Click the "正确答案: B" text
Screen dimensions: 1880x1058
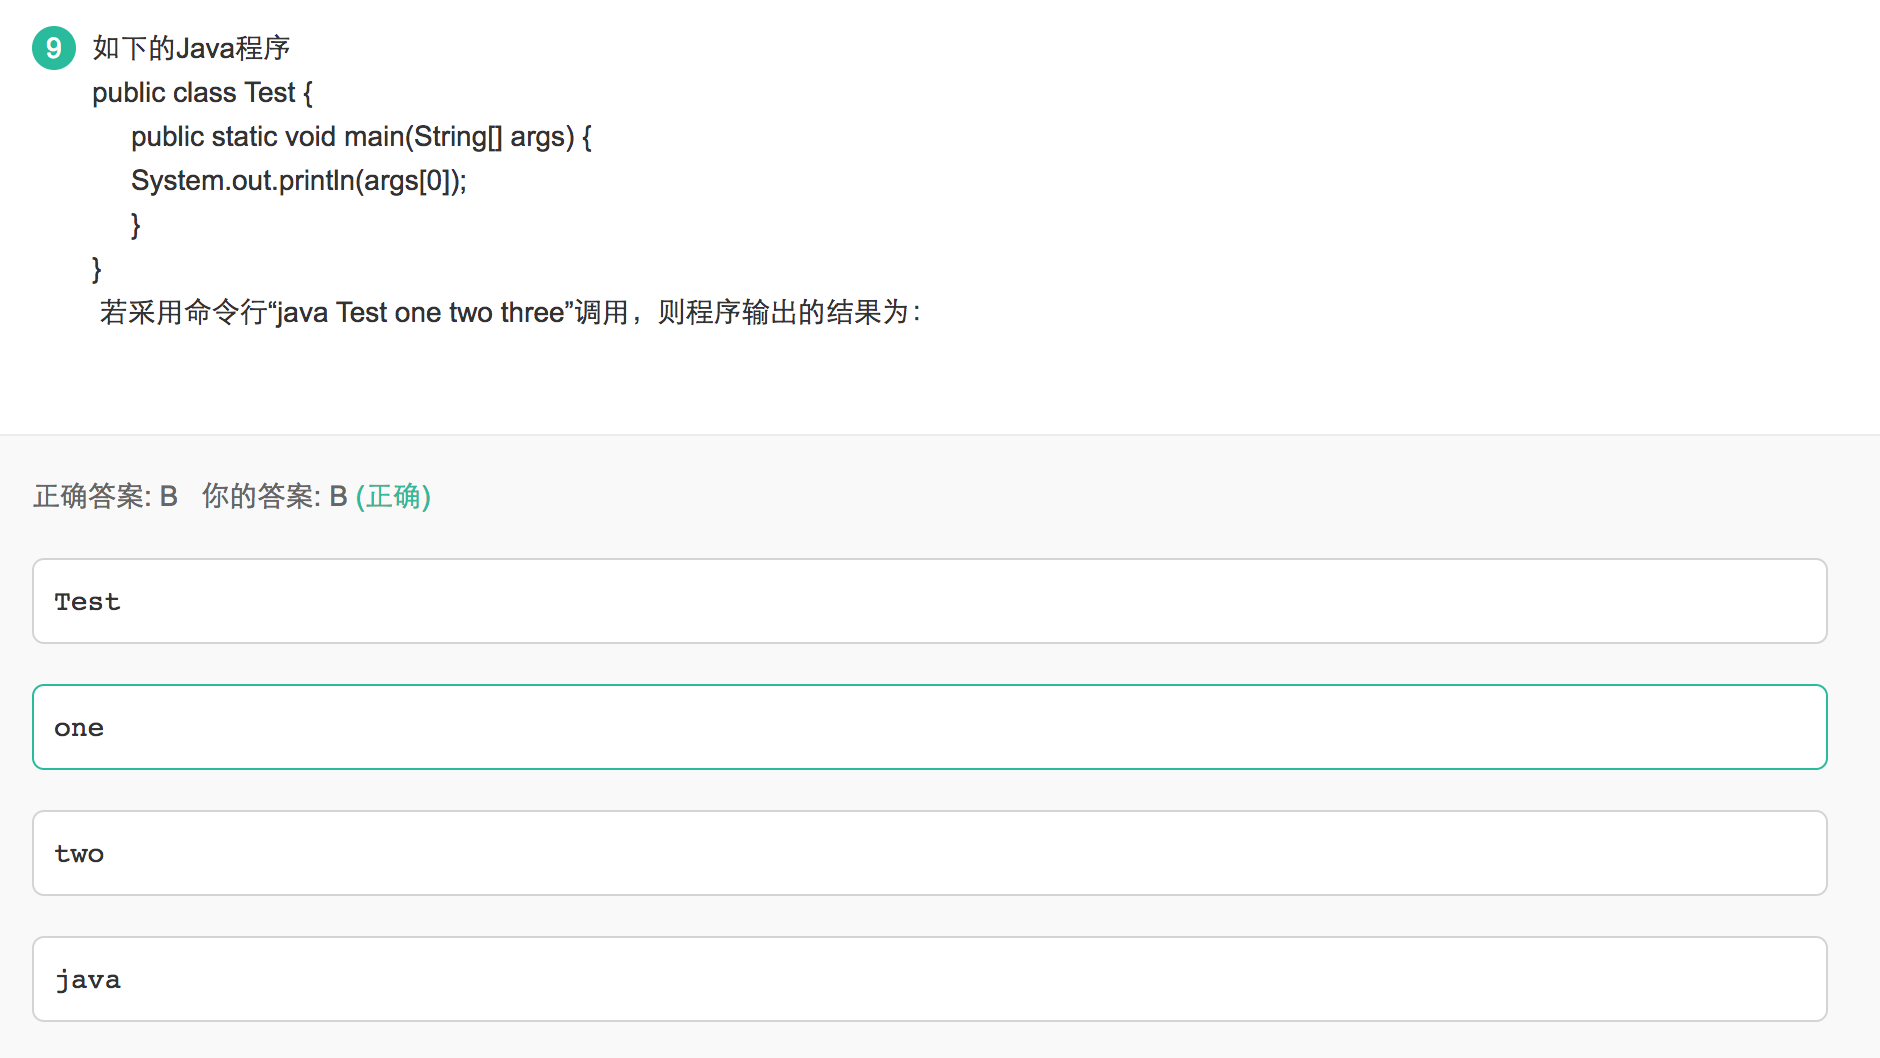105,496
